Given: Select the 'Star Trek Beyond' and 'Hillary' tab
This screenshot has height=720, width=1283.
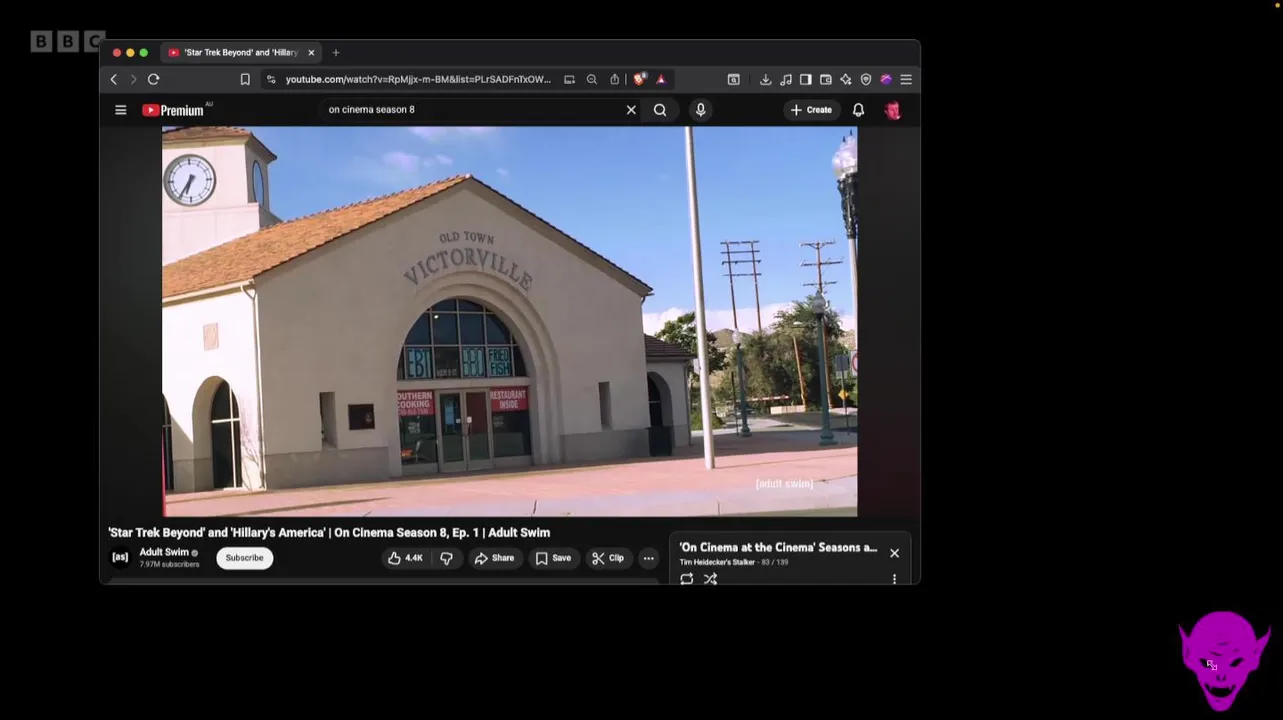Looking at the screenshot, I should (x=241, y=52).
